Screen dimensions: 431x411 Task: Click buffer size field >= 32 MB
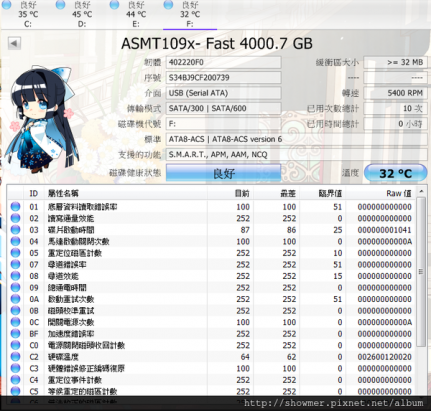[x=395, y=62]
